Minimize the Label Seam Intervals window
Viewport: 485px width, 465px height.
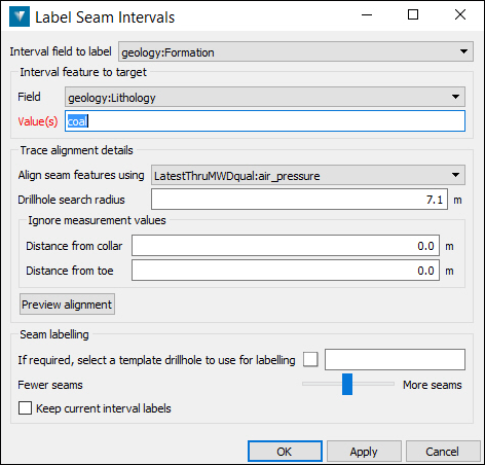367,15
